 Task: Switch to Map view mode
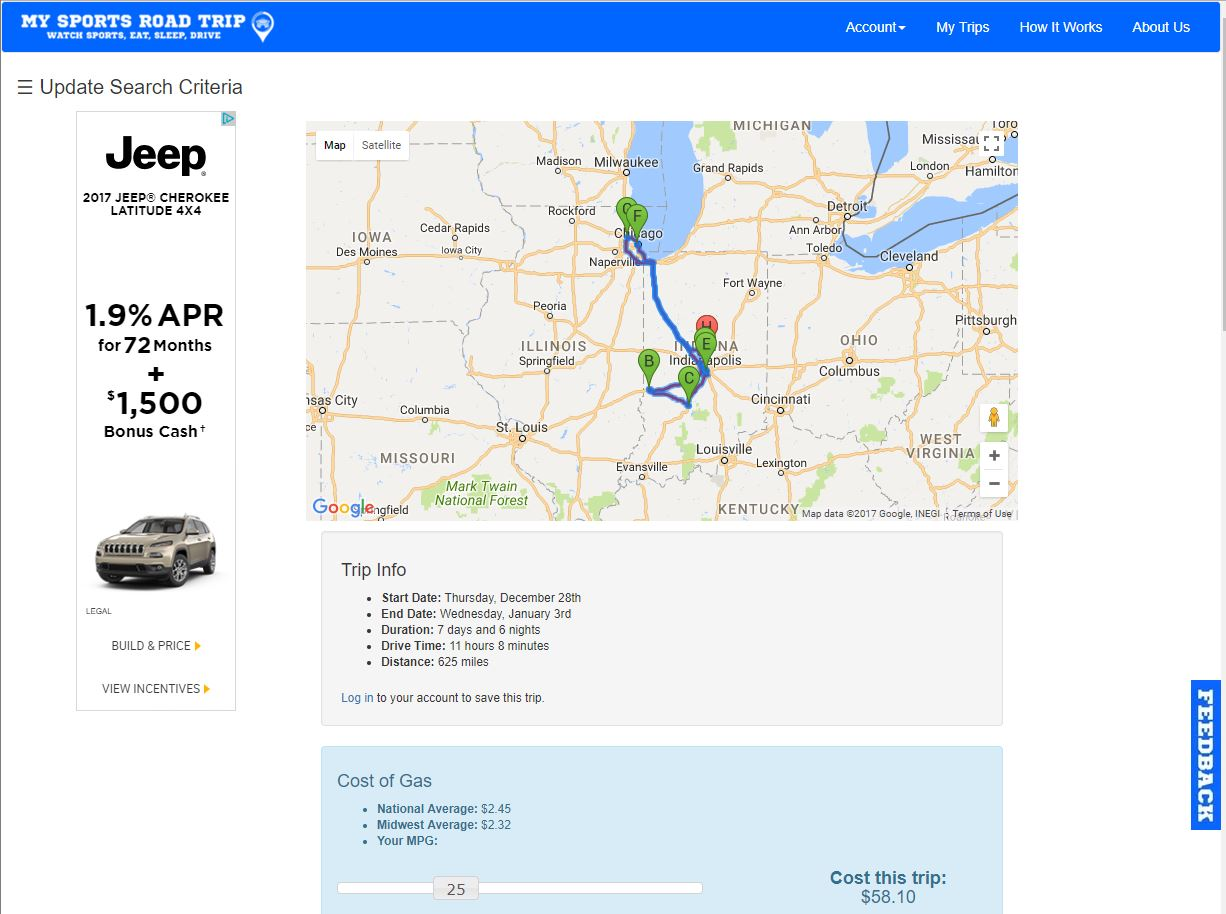coord(334,145)
